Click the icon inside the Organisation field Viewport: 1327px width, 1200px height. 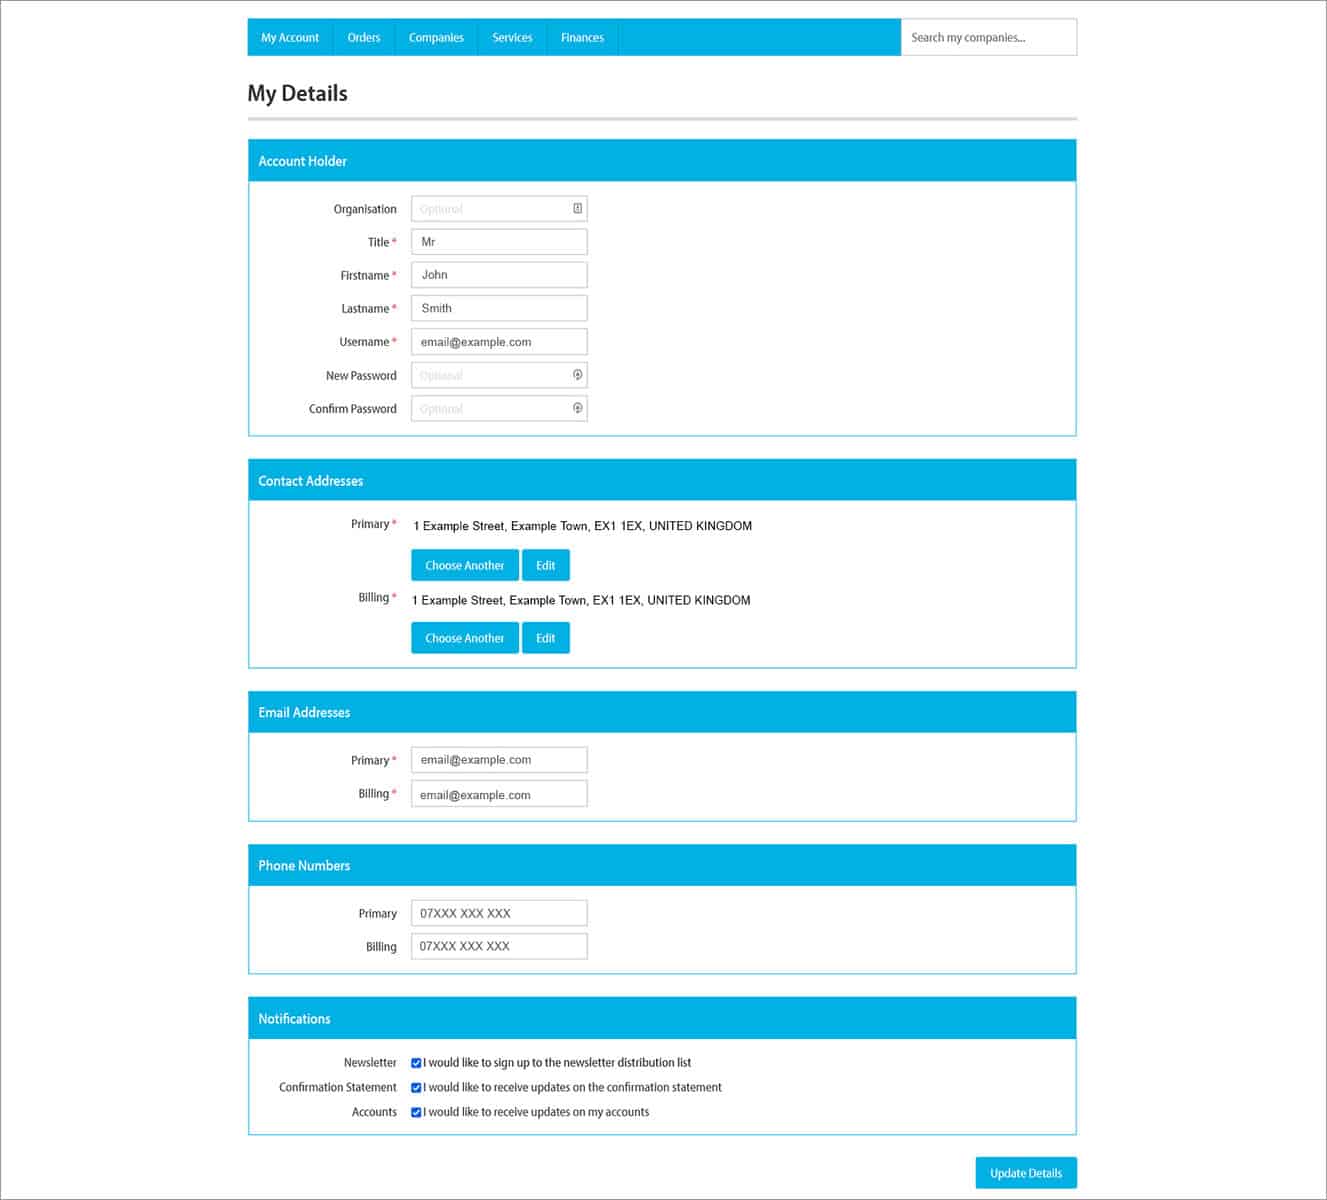(577, 208)
